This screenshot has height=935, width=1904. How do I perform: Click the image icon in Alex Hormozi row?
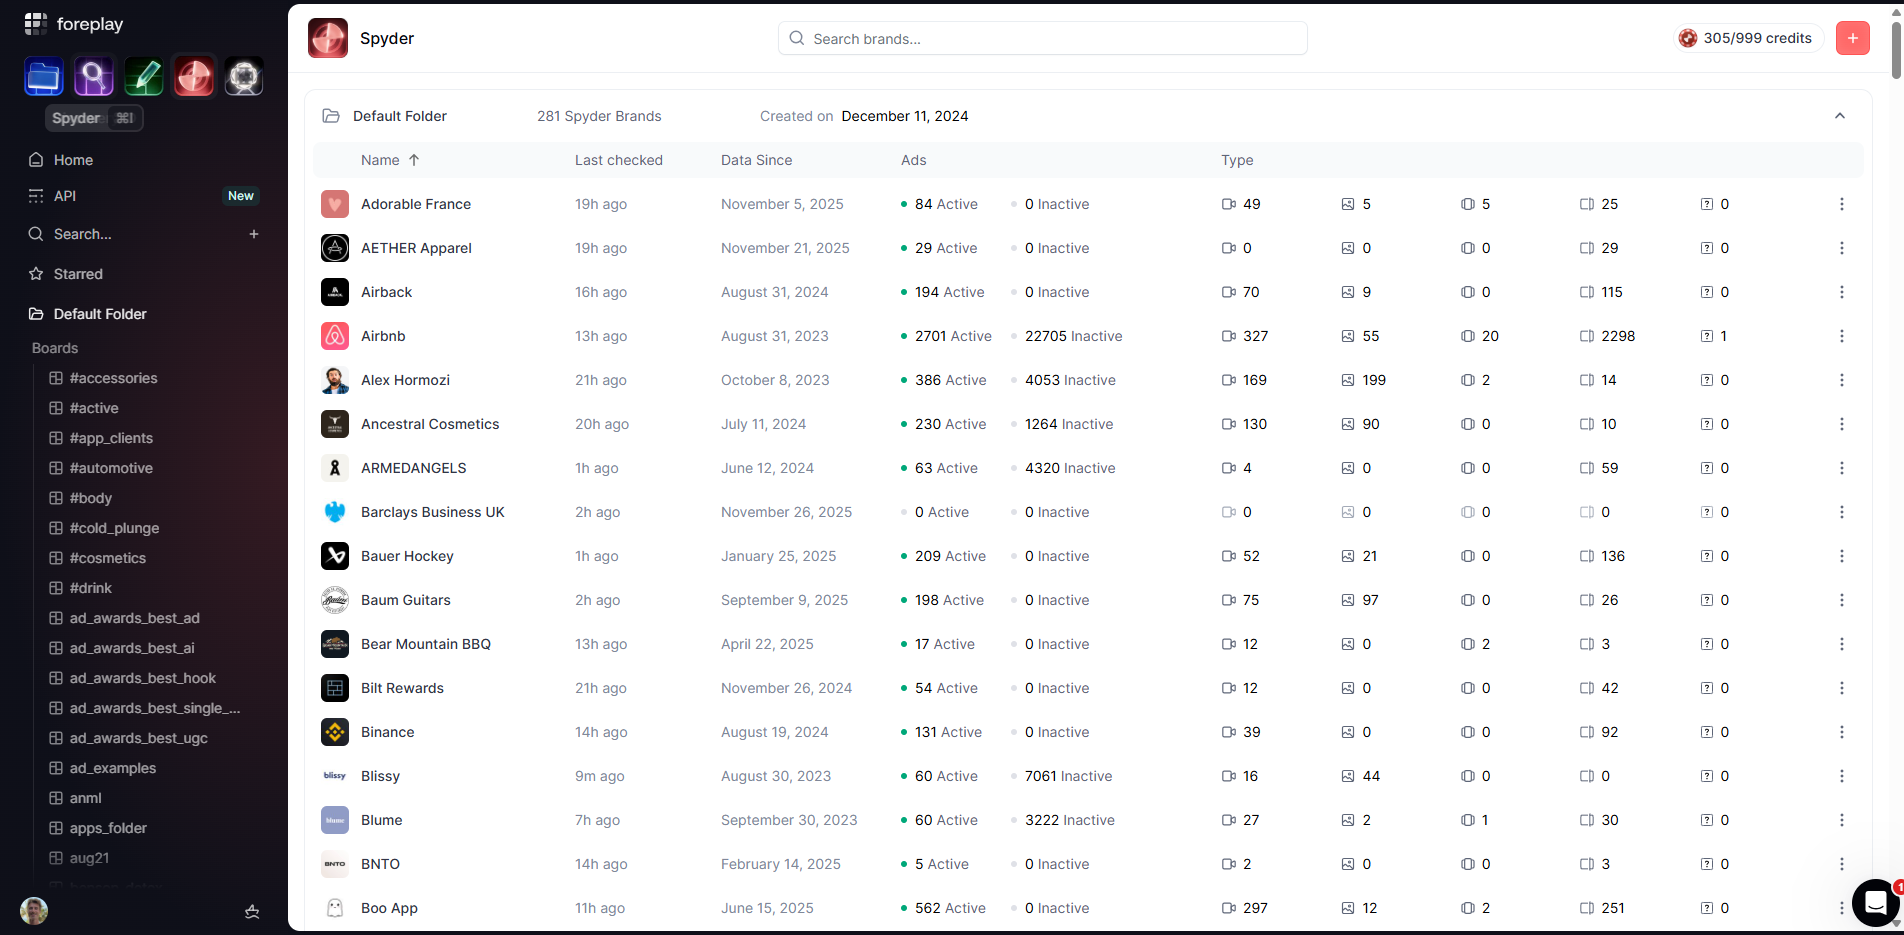tap(1348, 380)
